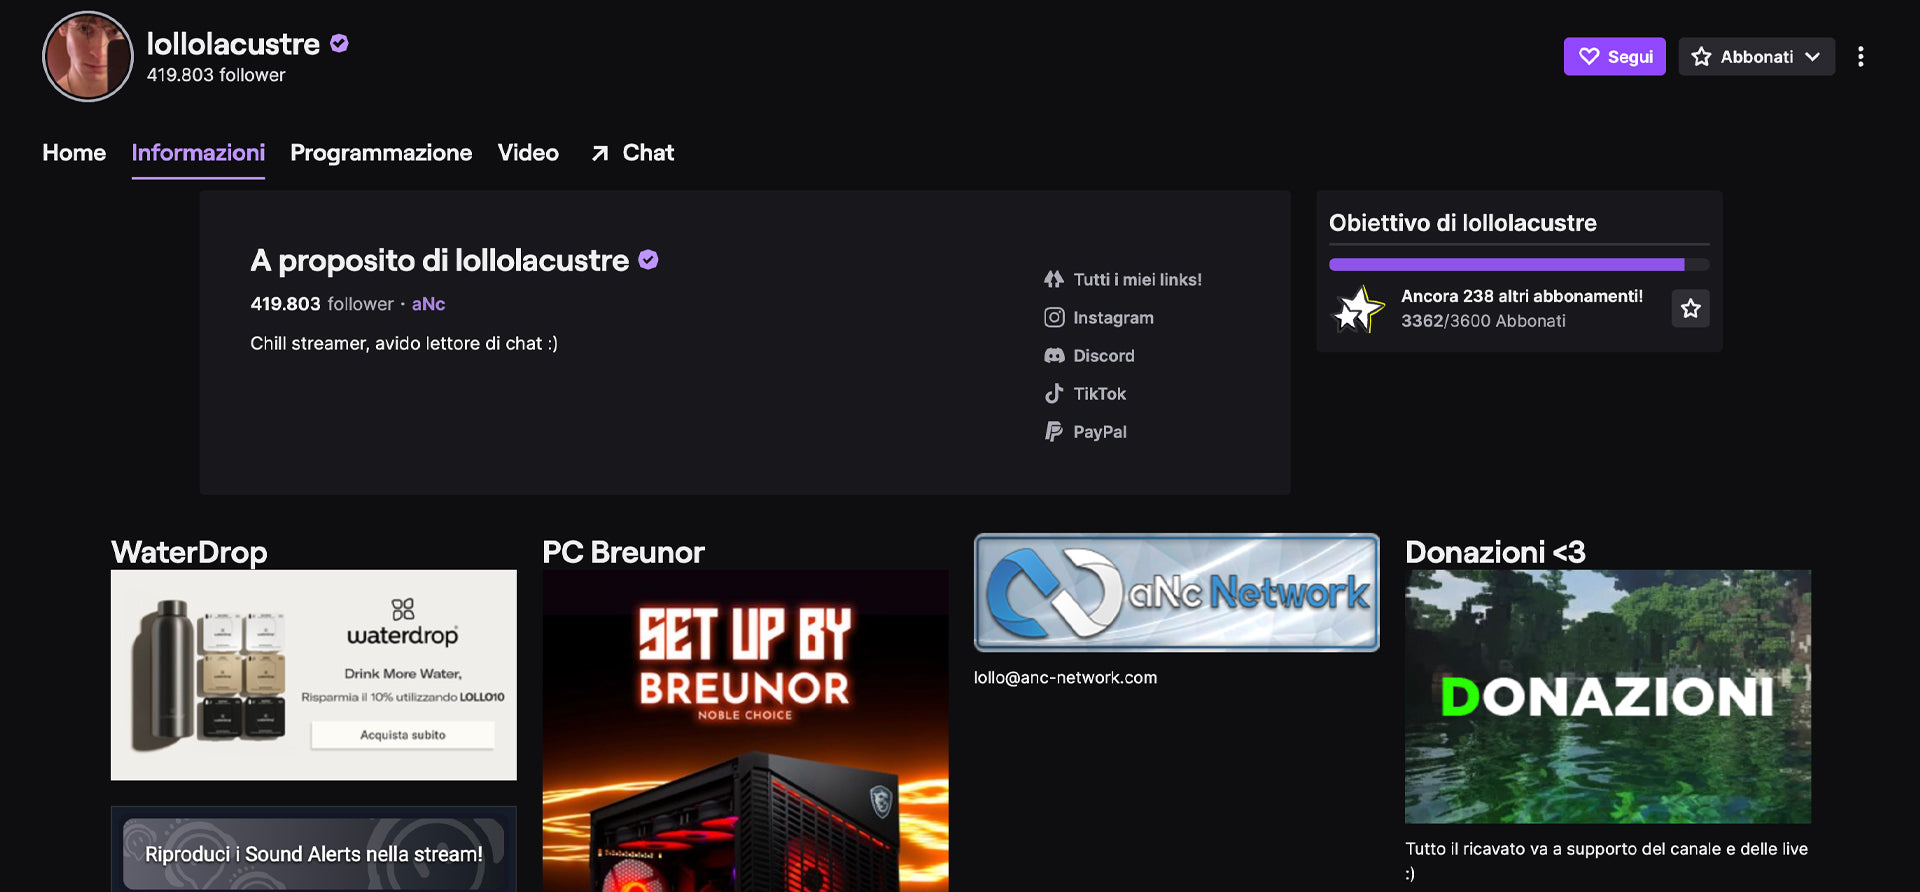Select the Informazioni tab

point(198,153)
